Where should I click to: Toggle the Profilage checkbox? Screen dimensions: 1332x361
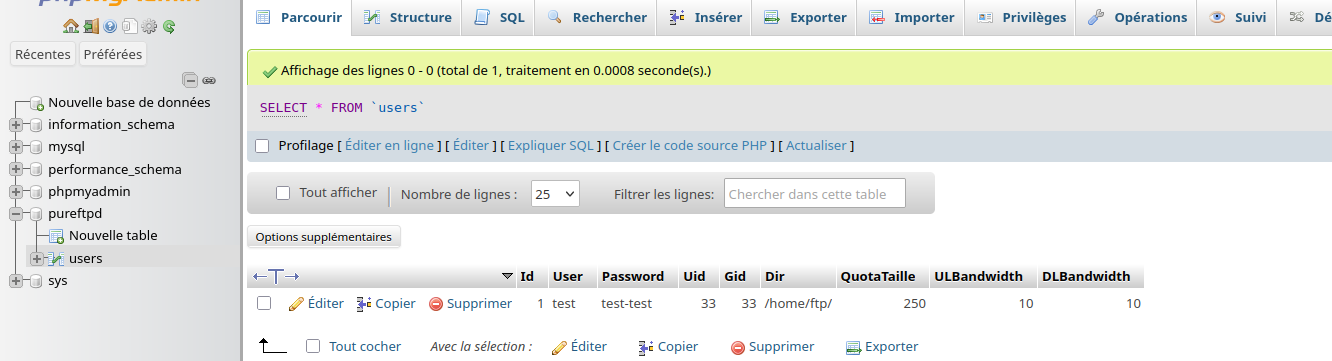(263, 146)
